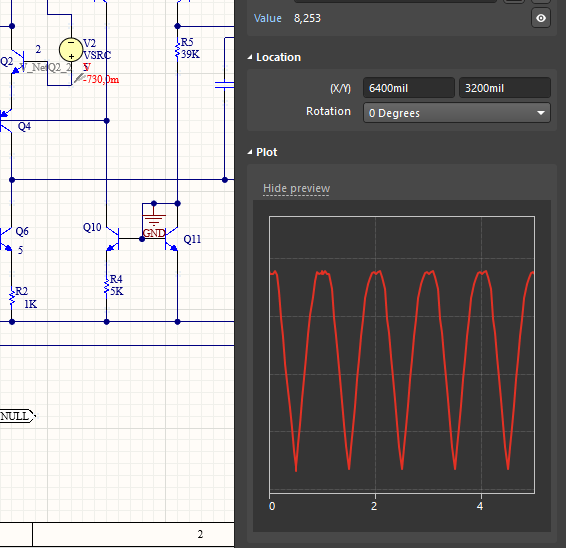
Task: Click the Y location field 3200mil
Action: click(505, 88)
